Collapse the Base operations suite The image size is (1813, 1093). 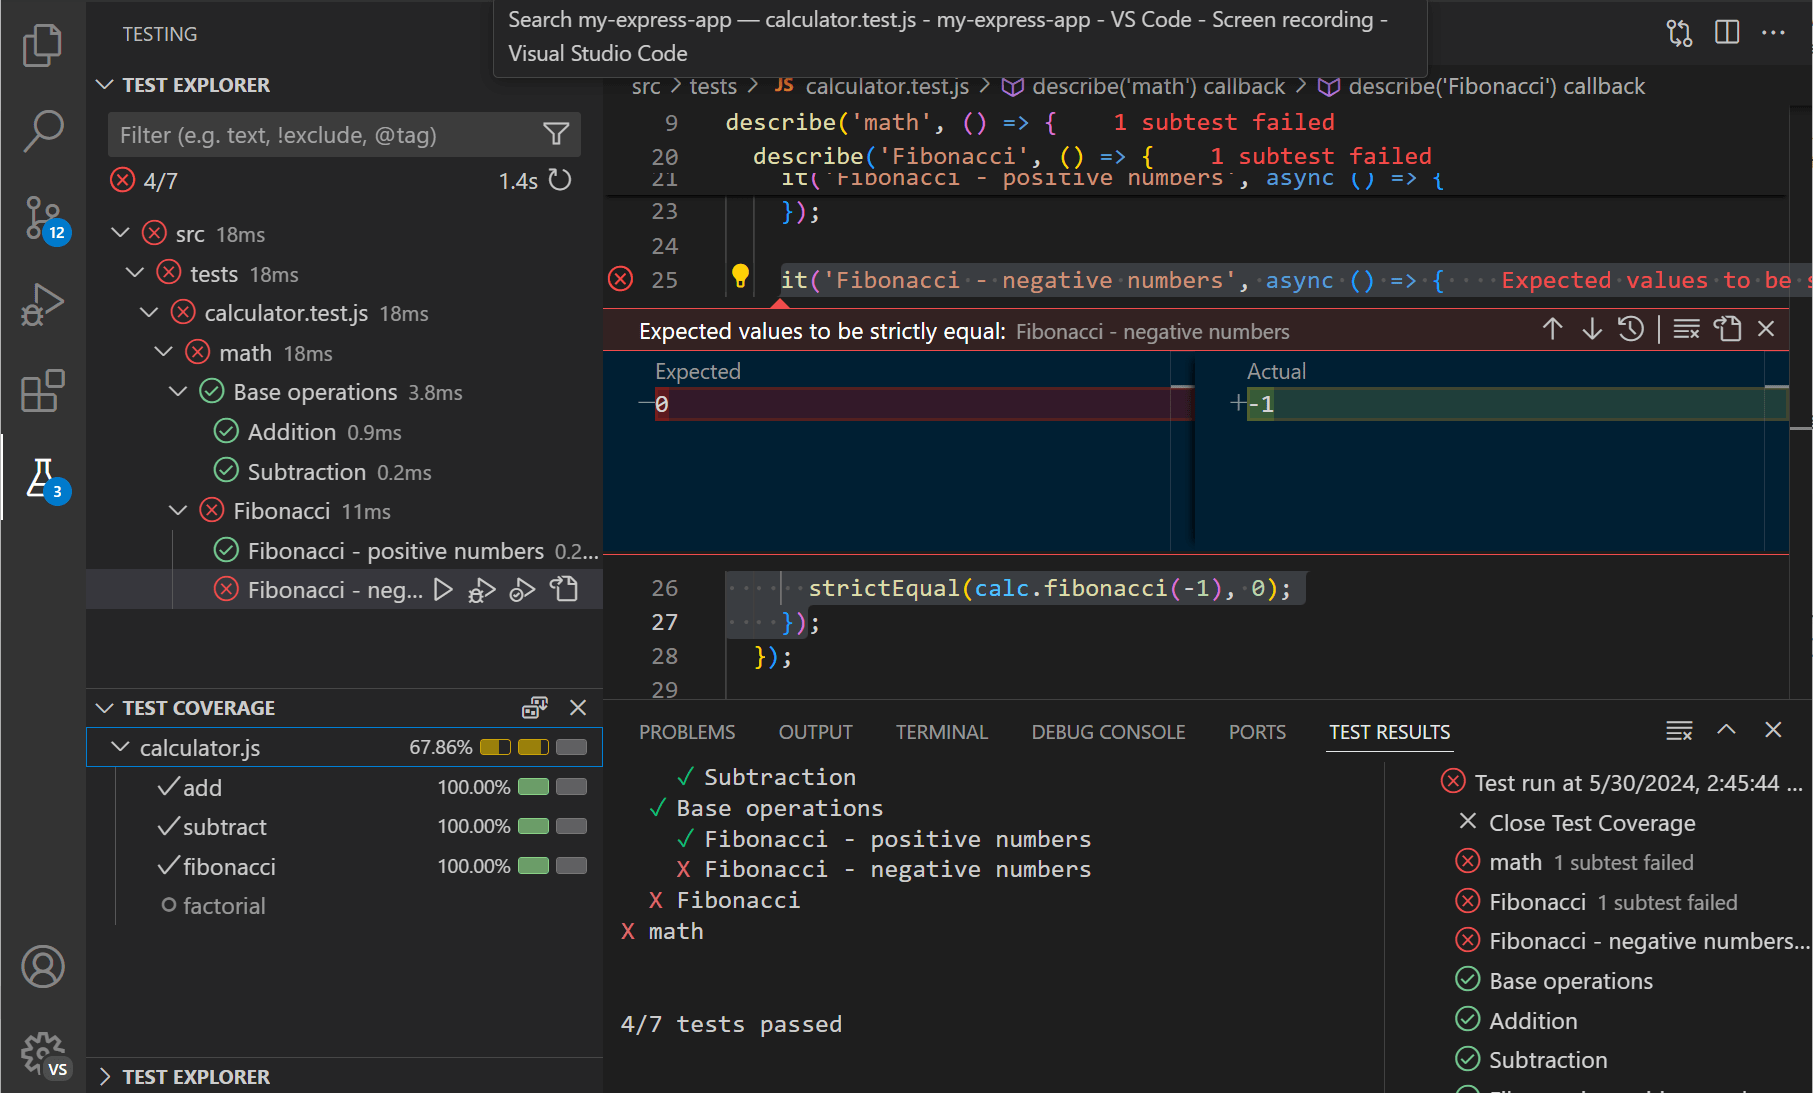pyautogui.click(x=178, y=391)
